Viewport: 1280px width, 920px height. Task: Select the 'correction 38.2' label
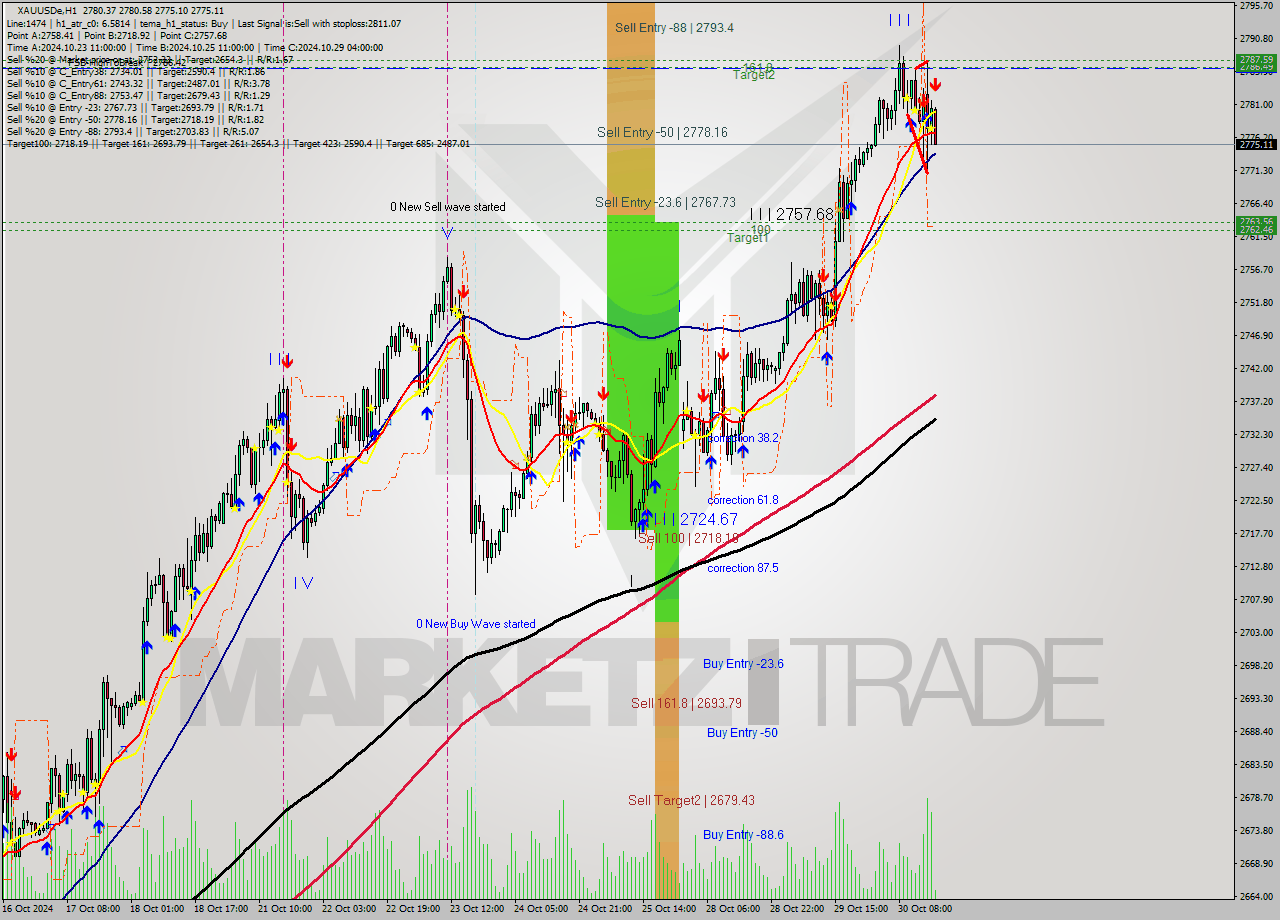pyautogui.click(x=743, y=438)
